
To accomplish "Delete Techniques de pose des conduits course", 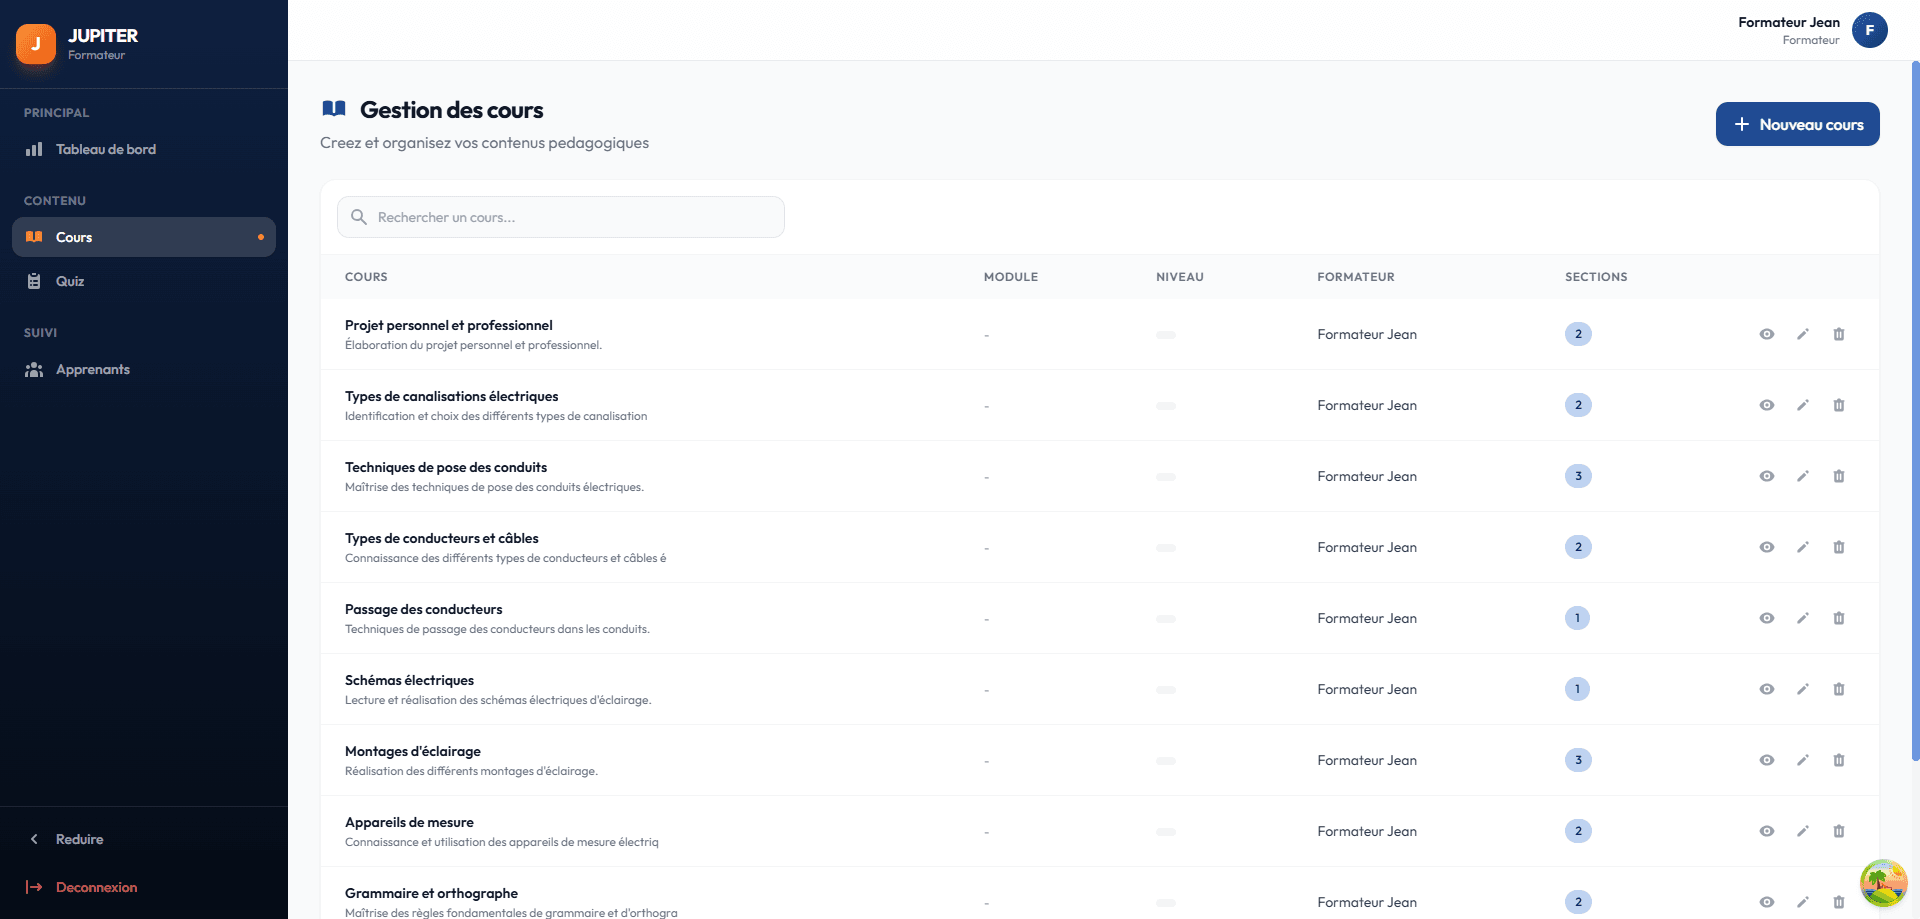I will coord(1839,476).
